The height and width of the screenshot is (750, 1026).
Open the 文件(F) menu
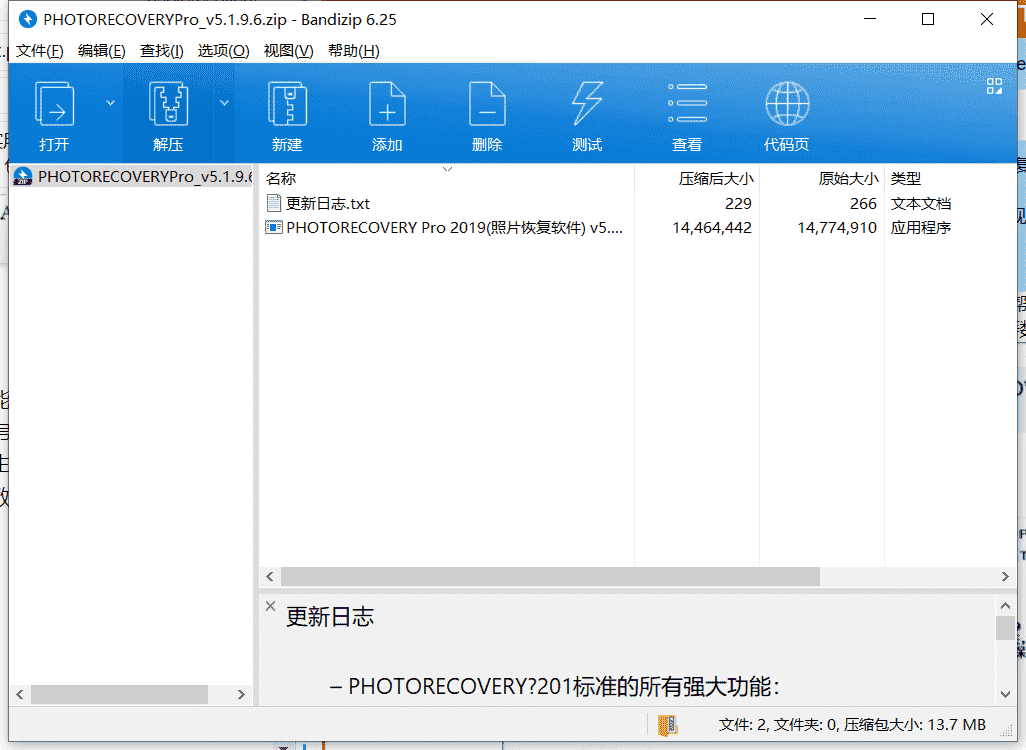coord(40,50)
